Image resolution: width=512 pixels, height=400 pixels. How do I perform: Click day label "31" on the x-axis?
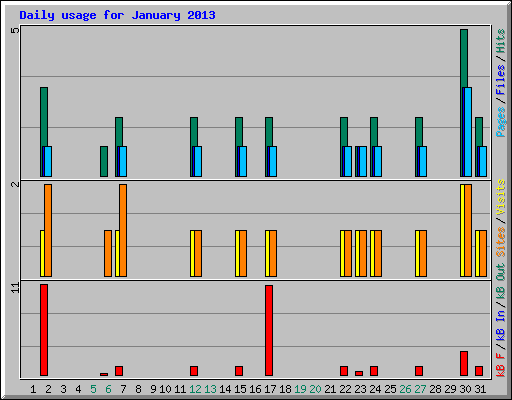click(480, 389)
